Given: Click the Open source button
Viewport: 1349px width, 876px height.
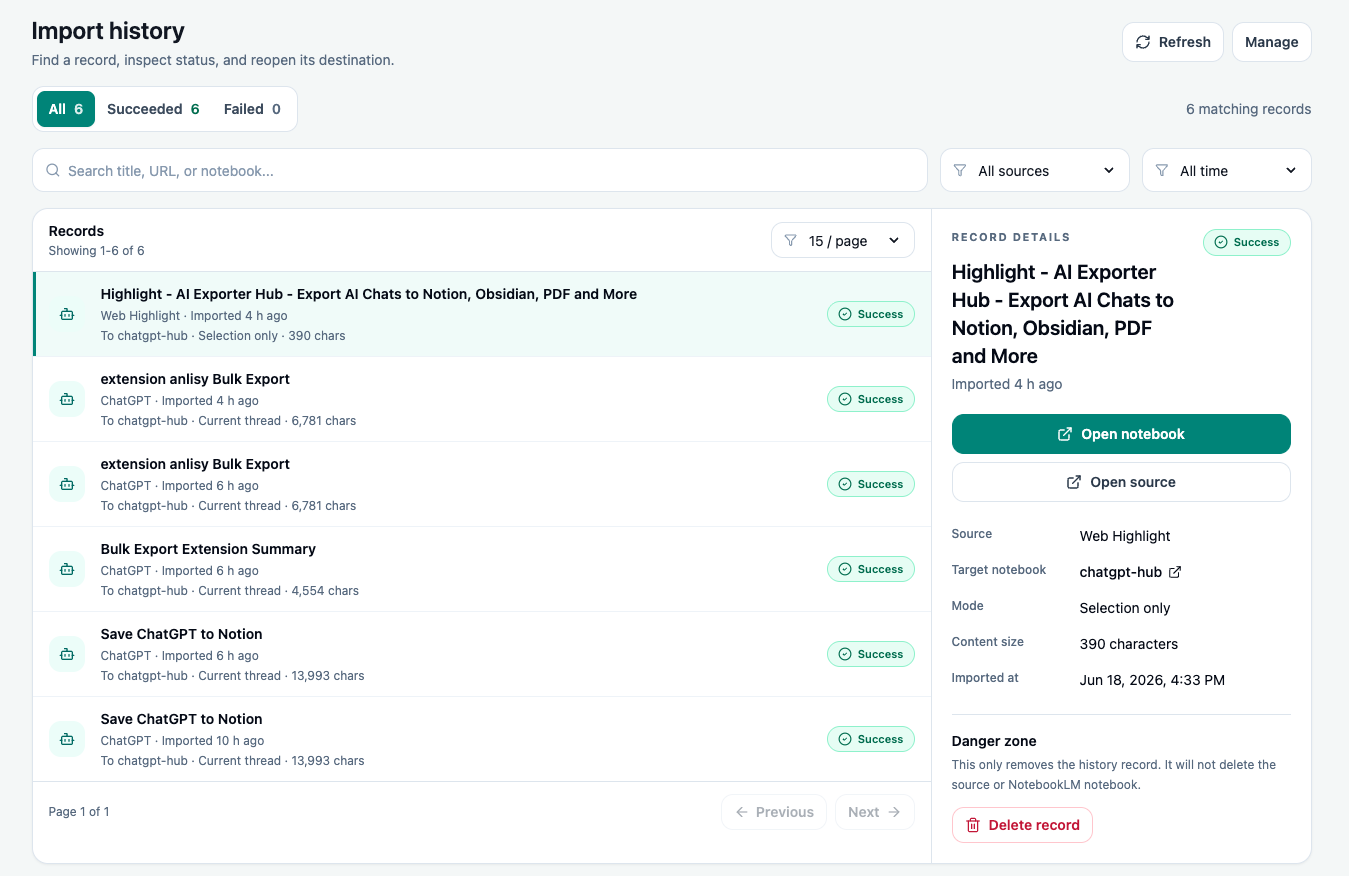Looking at the screenshot, I should coord(1121,482).
